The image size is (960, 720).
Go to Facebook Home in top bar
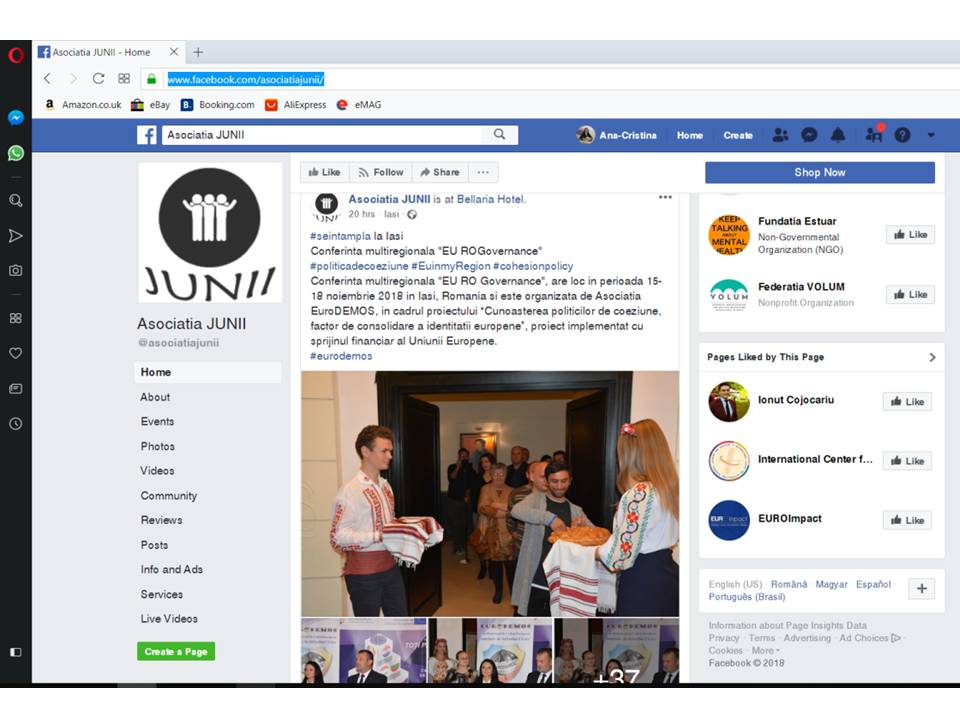689,135
